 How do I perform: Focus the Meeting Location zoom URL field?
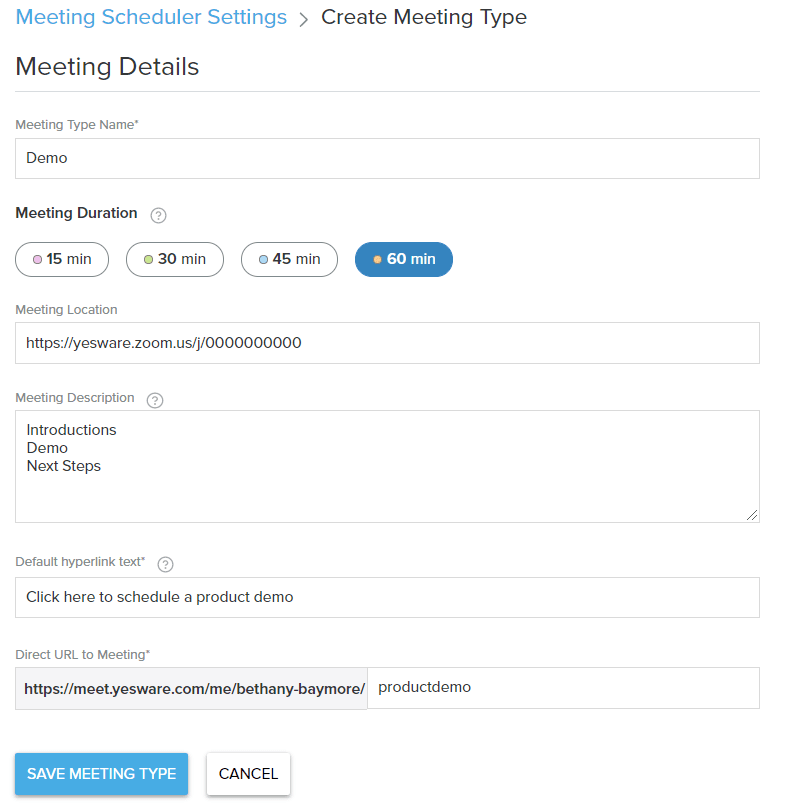[387, 343]
